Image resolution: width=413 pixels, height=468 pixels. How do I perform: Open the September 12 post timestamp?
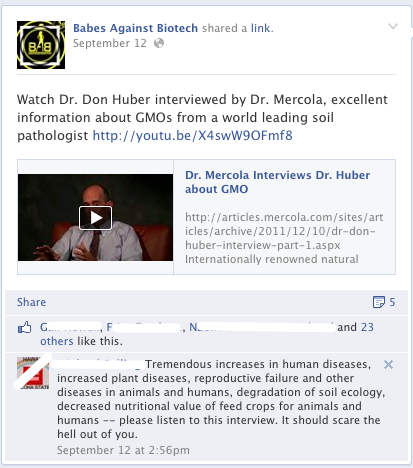tap(110, 43)
